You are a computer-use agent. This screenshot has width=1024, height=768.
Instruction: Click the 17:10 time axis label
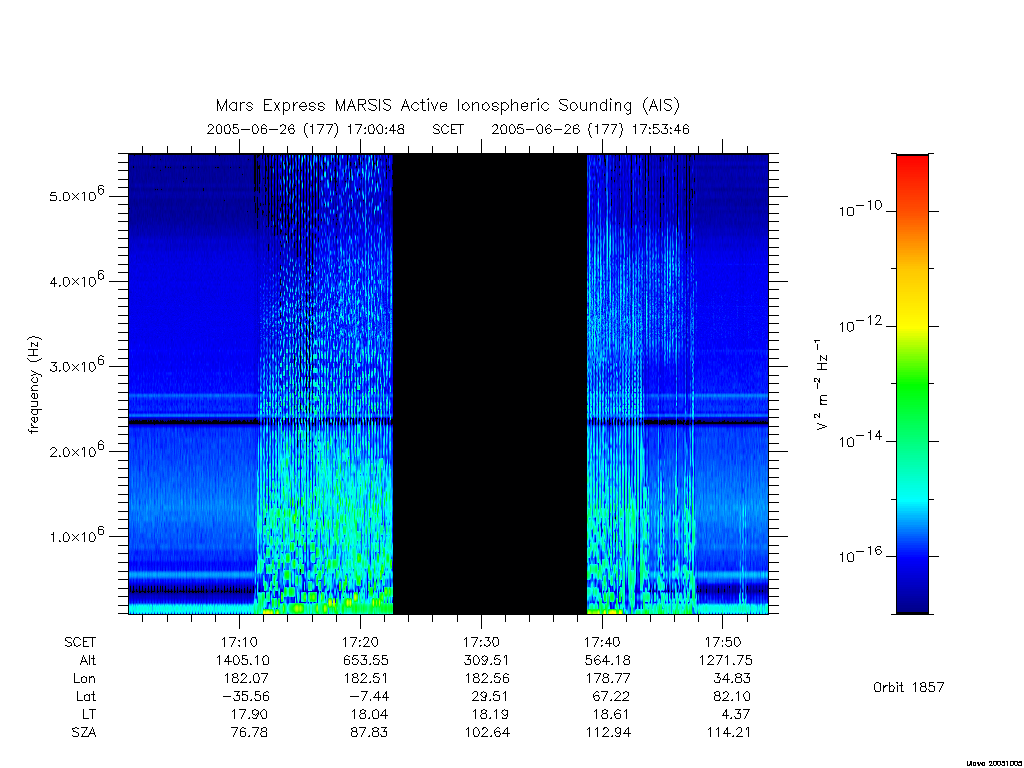coord(239,643)
